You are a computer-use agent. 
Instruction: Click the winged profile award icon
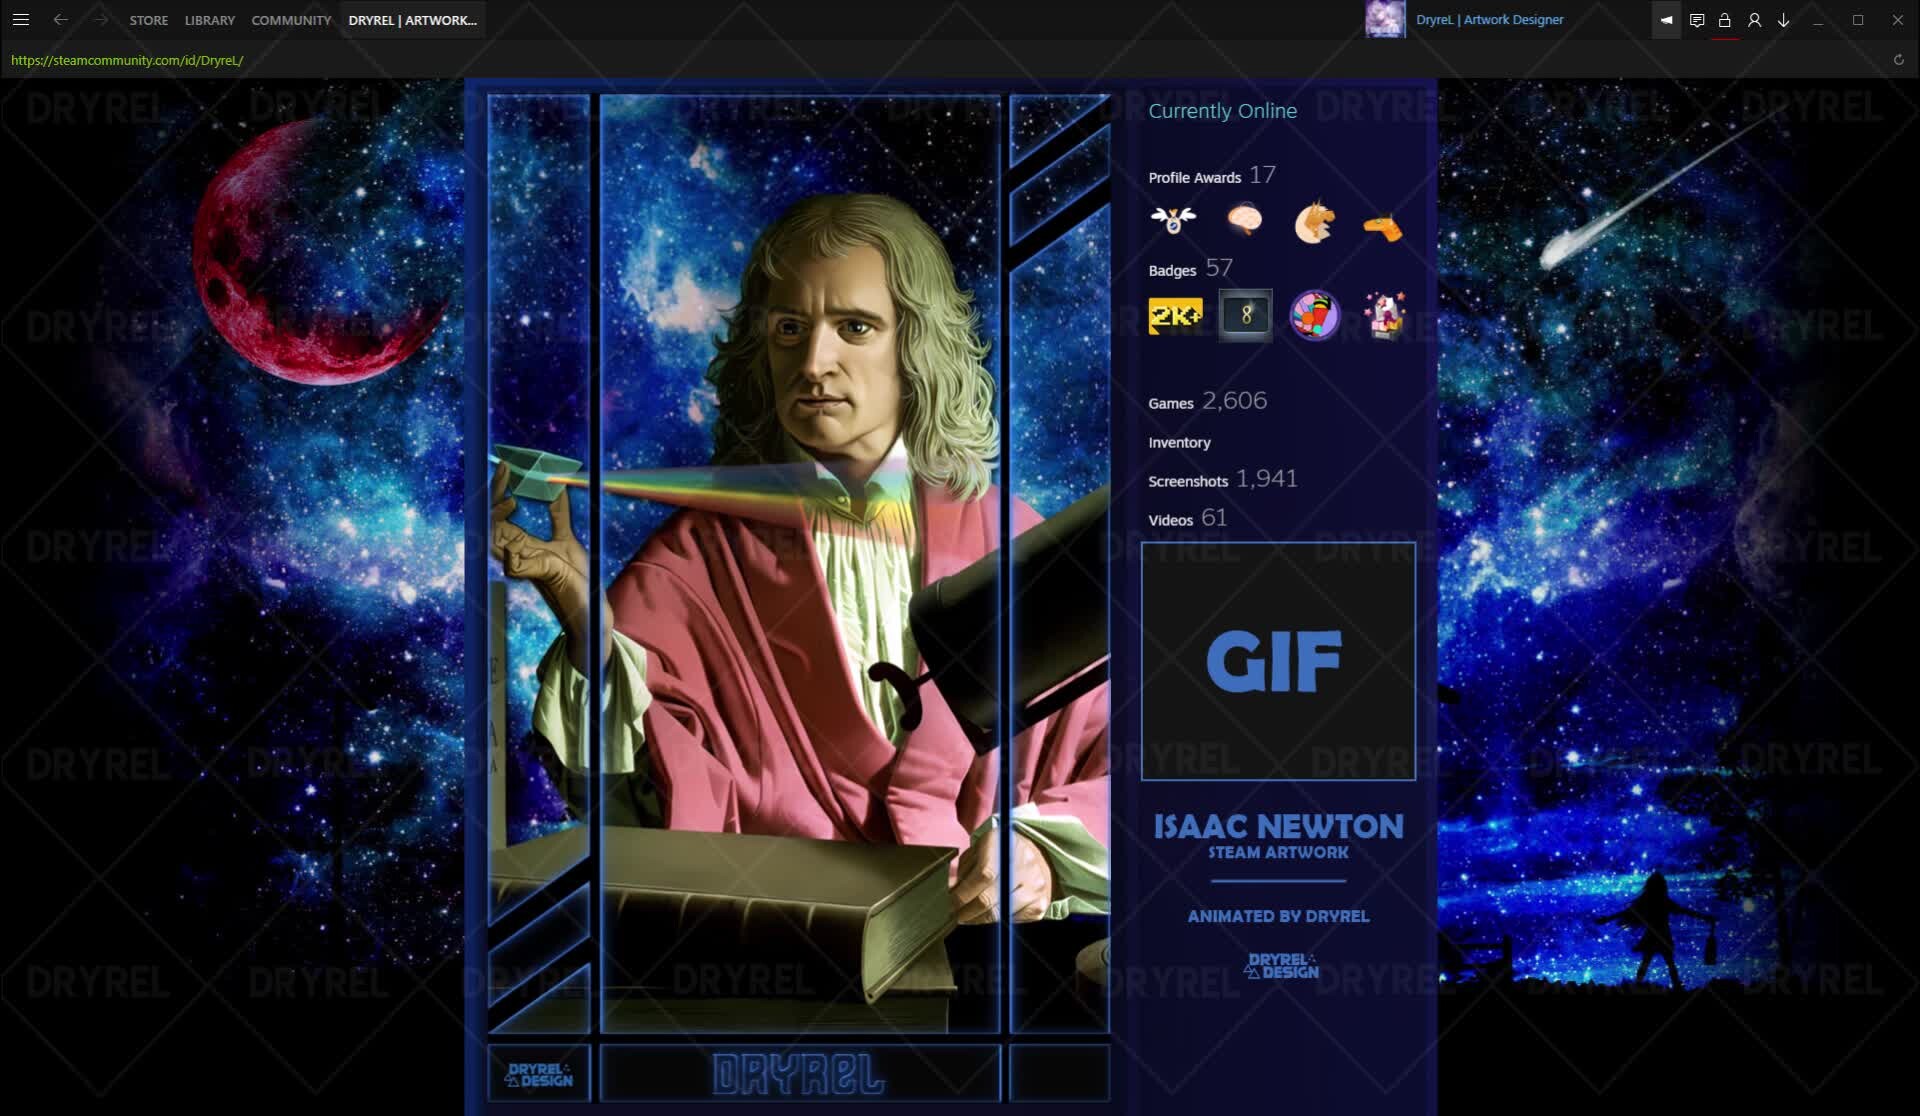click(1173, 221)
